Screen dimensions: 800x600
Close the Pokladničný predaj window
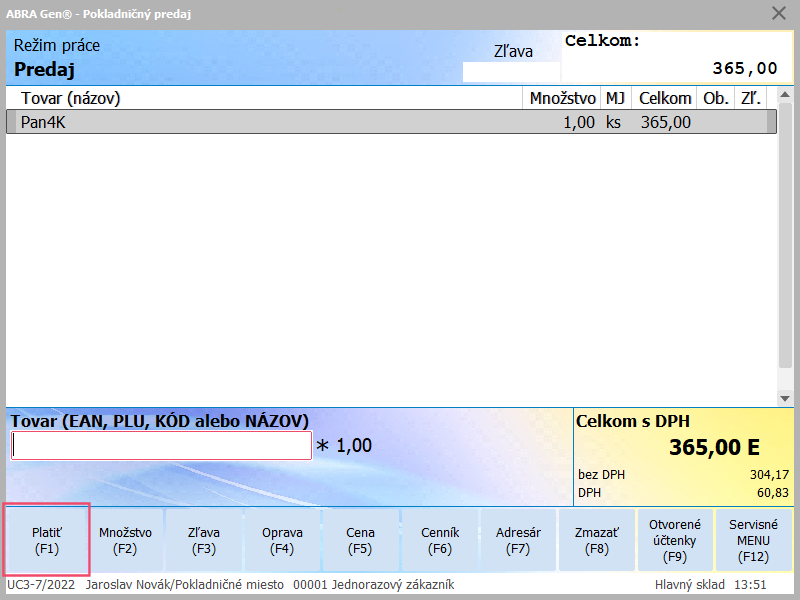pyautogui.click(x=779, y=13)
